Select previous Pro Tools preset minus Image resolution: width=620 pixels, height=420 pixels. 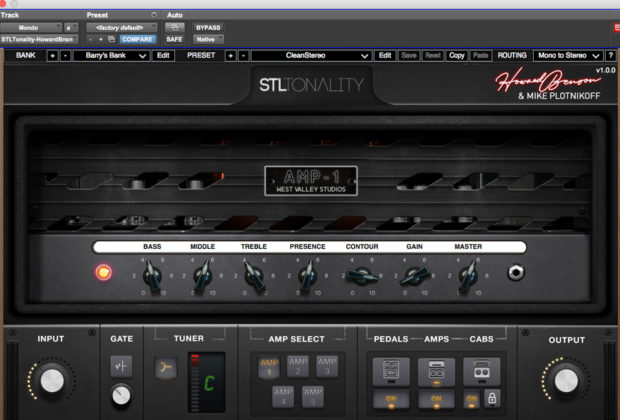pyautogui.click(x=91, y=39)
